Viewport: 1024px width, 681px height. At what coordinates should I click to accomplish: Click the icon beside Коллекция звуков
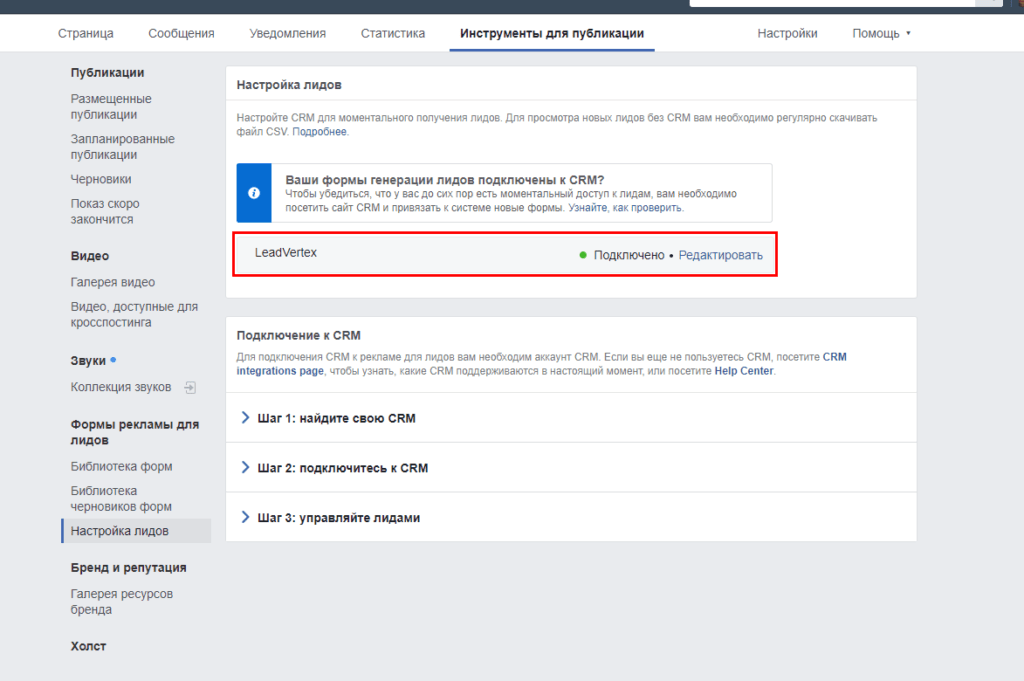(190, 387)
